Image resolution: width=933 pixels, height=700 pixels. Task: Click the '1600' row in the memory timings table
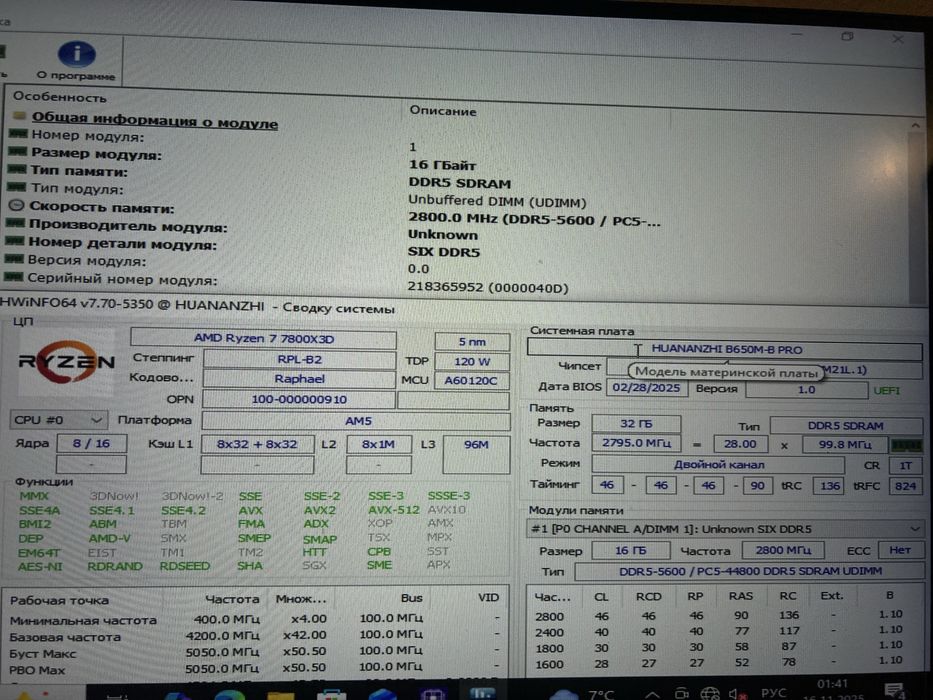click(718, 662)
